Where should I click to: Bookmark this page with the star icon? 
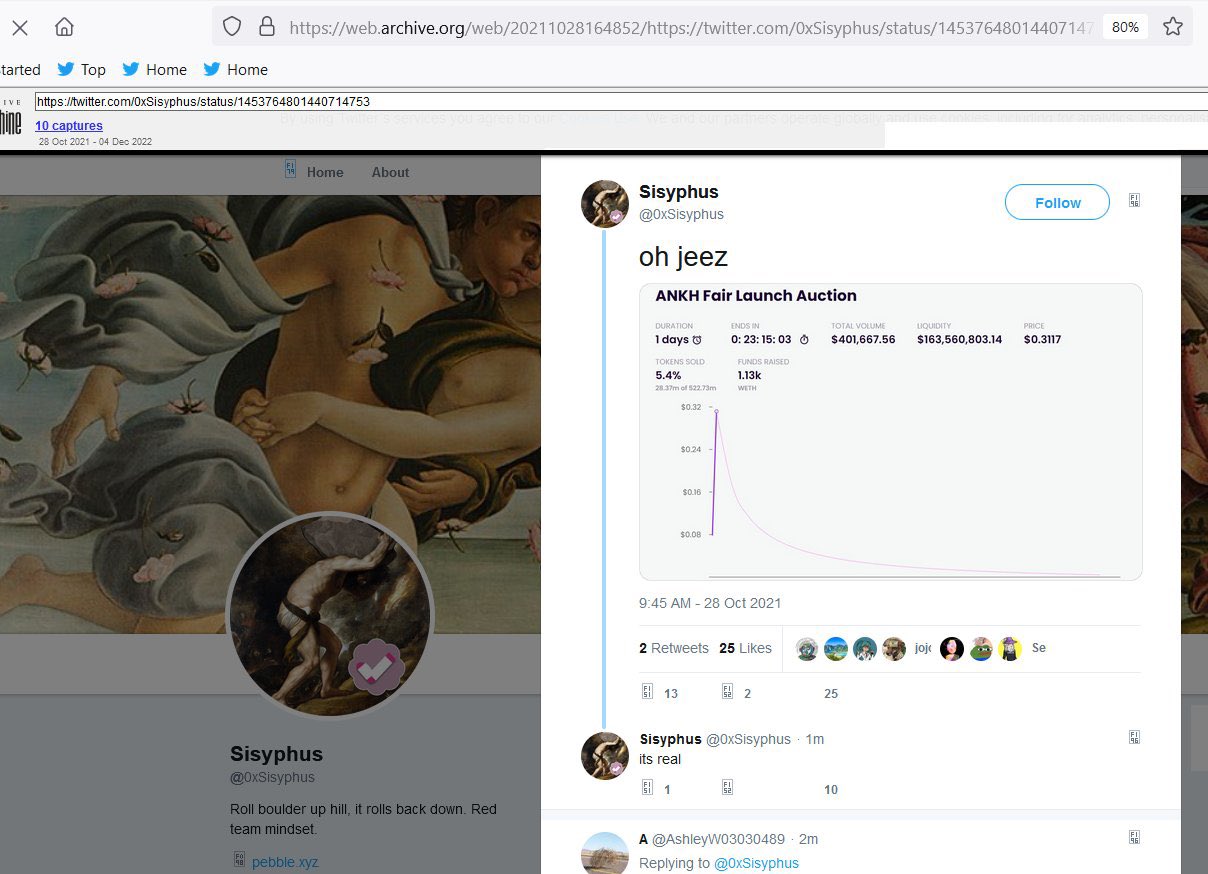click(1172, 27)
